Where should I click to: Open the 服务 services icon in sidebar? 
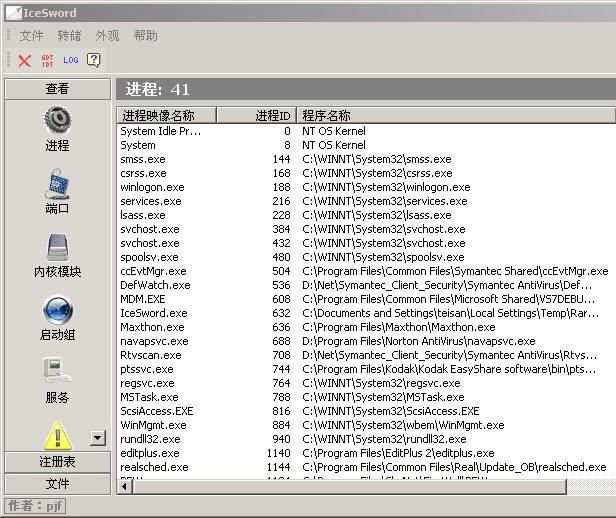click(x=57, y=373)
